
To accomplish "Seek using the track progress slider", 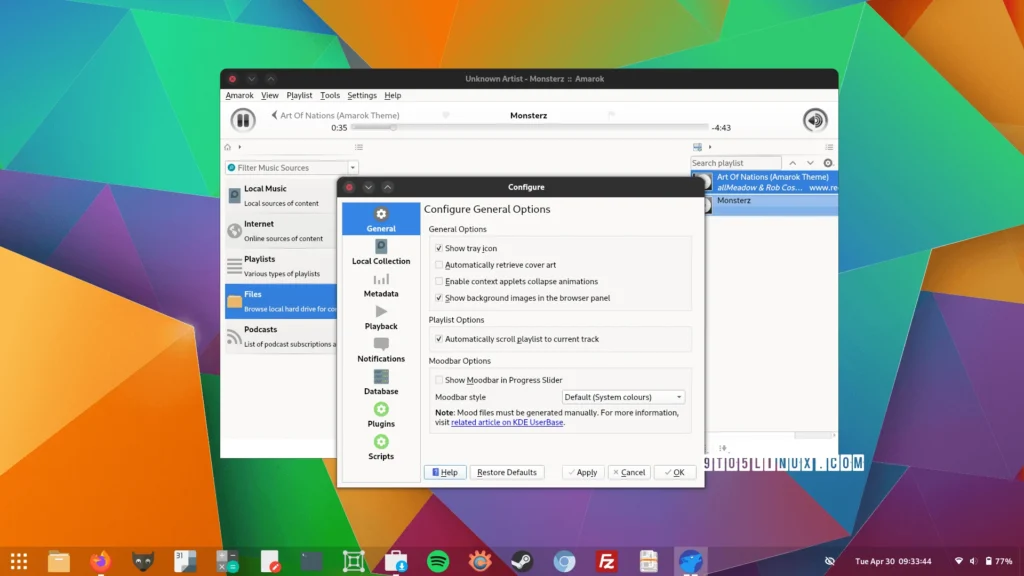I will pos(530,127).
